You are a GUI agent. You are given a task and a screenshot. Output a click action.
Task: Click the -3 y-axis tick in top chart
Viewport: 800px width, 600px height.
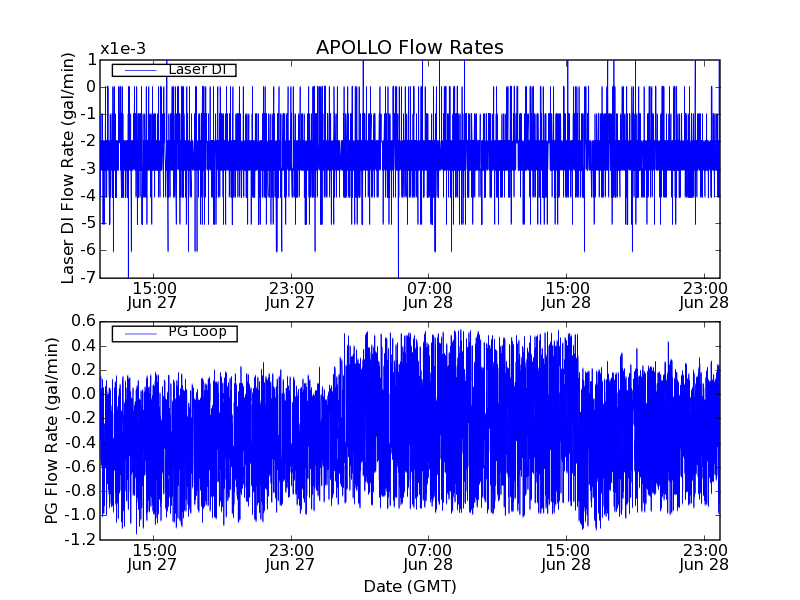[x=88, y=168]
